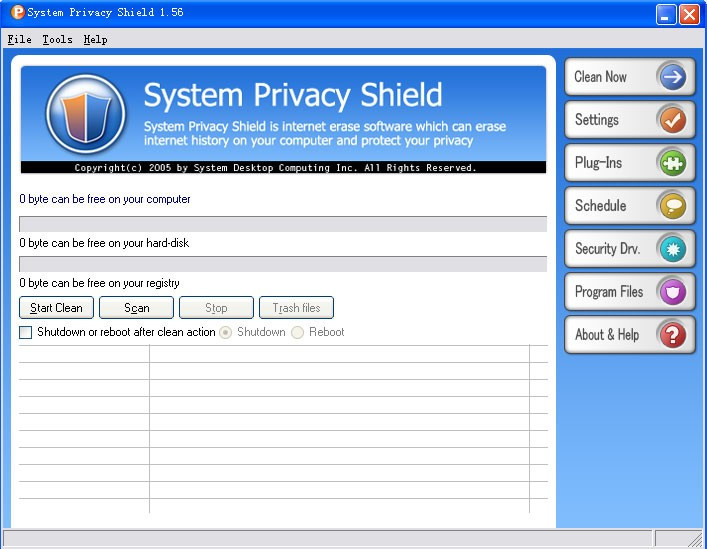This screenshot has height=549, width=707.
Task: Click '0 byte can be free on your computer'
Action: coord(105,199)
